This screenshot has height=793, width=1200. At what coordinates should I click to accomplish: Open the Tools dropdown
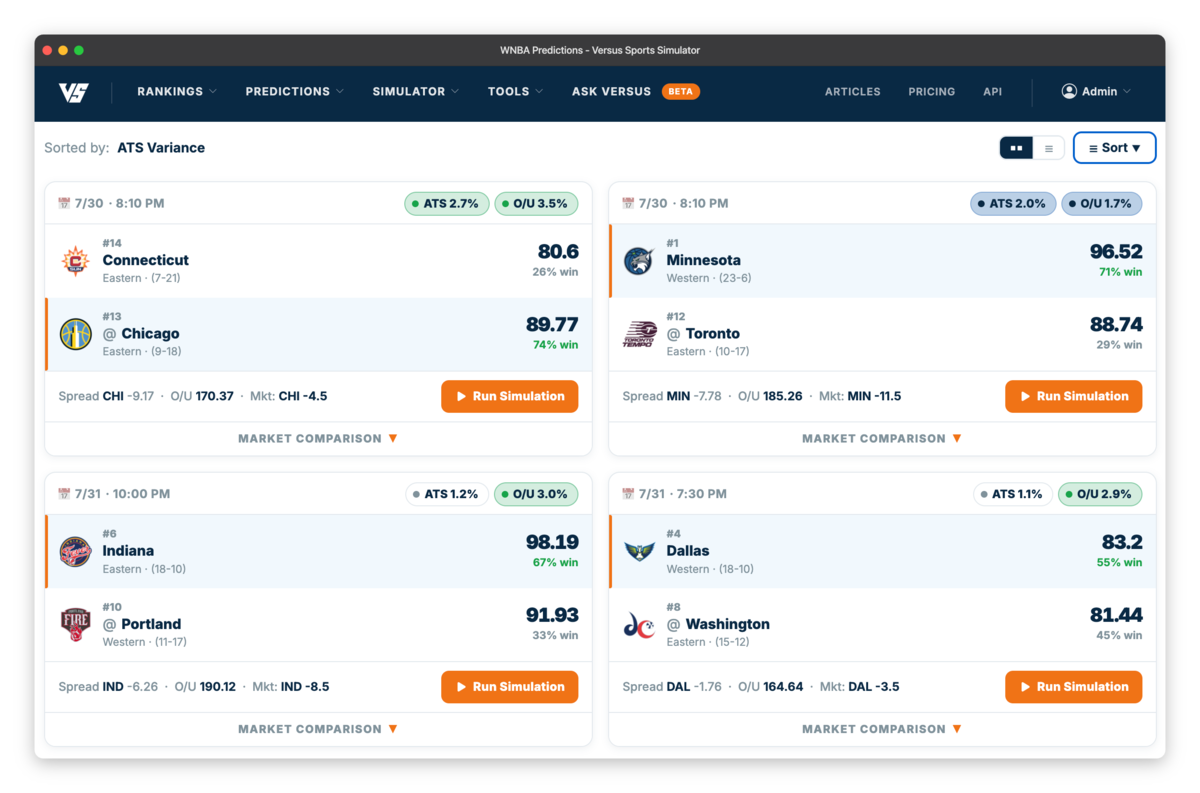(516, 91)
